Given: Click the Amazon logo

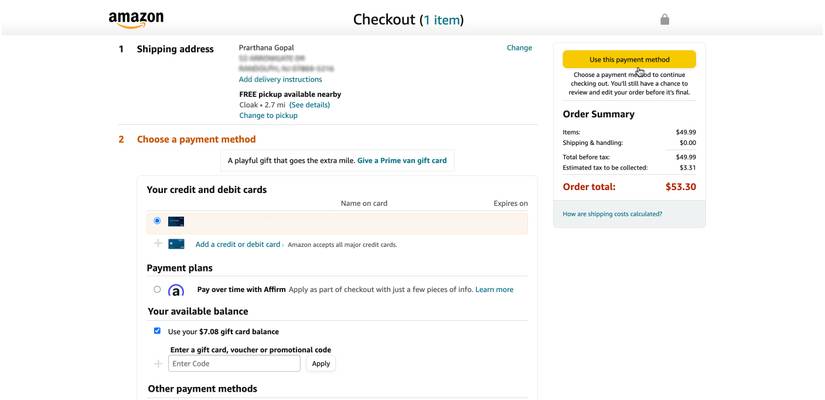Looking at the screenshot, I should pos(136,19).
